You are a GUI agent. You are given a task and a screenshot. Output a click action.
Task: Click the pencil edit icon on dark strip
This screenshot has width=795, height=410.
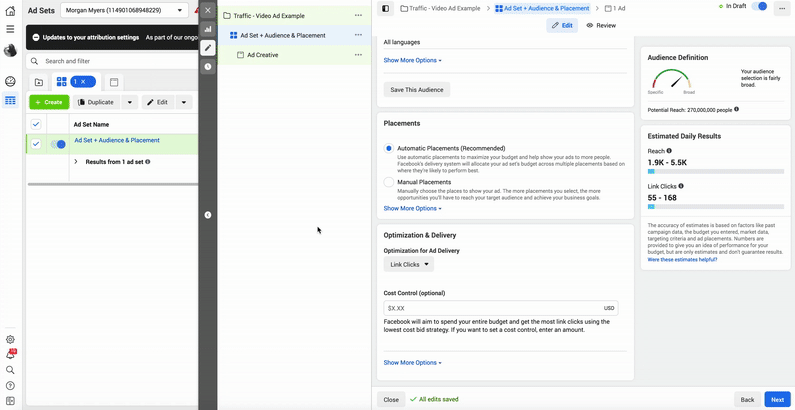coord(208,48)
